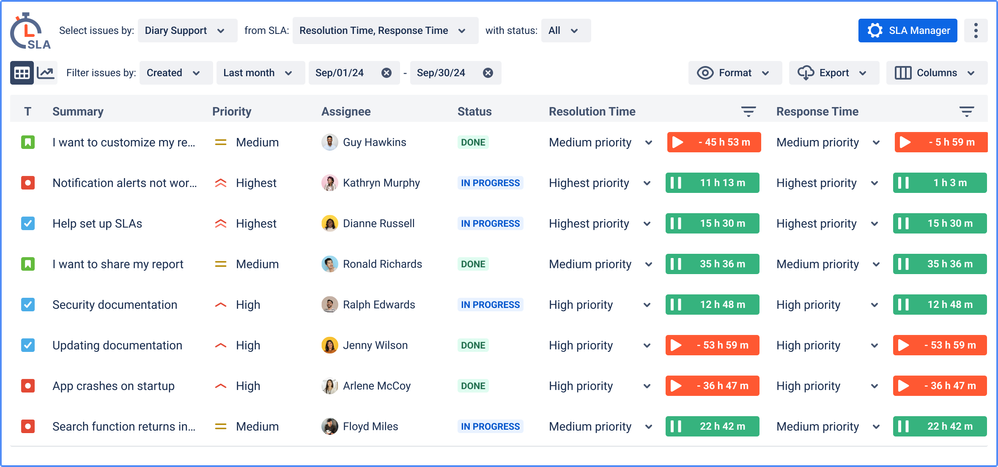Screen dimensions: 998x467
Task: Expand the Format dropdown
Action: click(x=735, y=73)
